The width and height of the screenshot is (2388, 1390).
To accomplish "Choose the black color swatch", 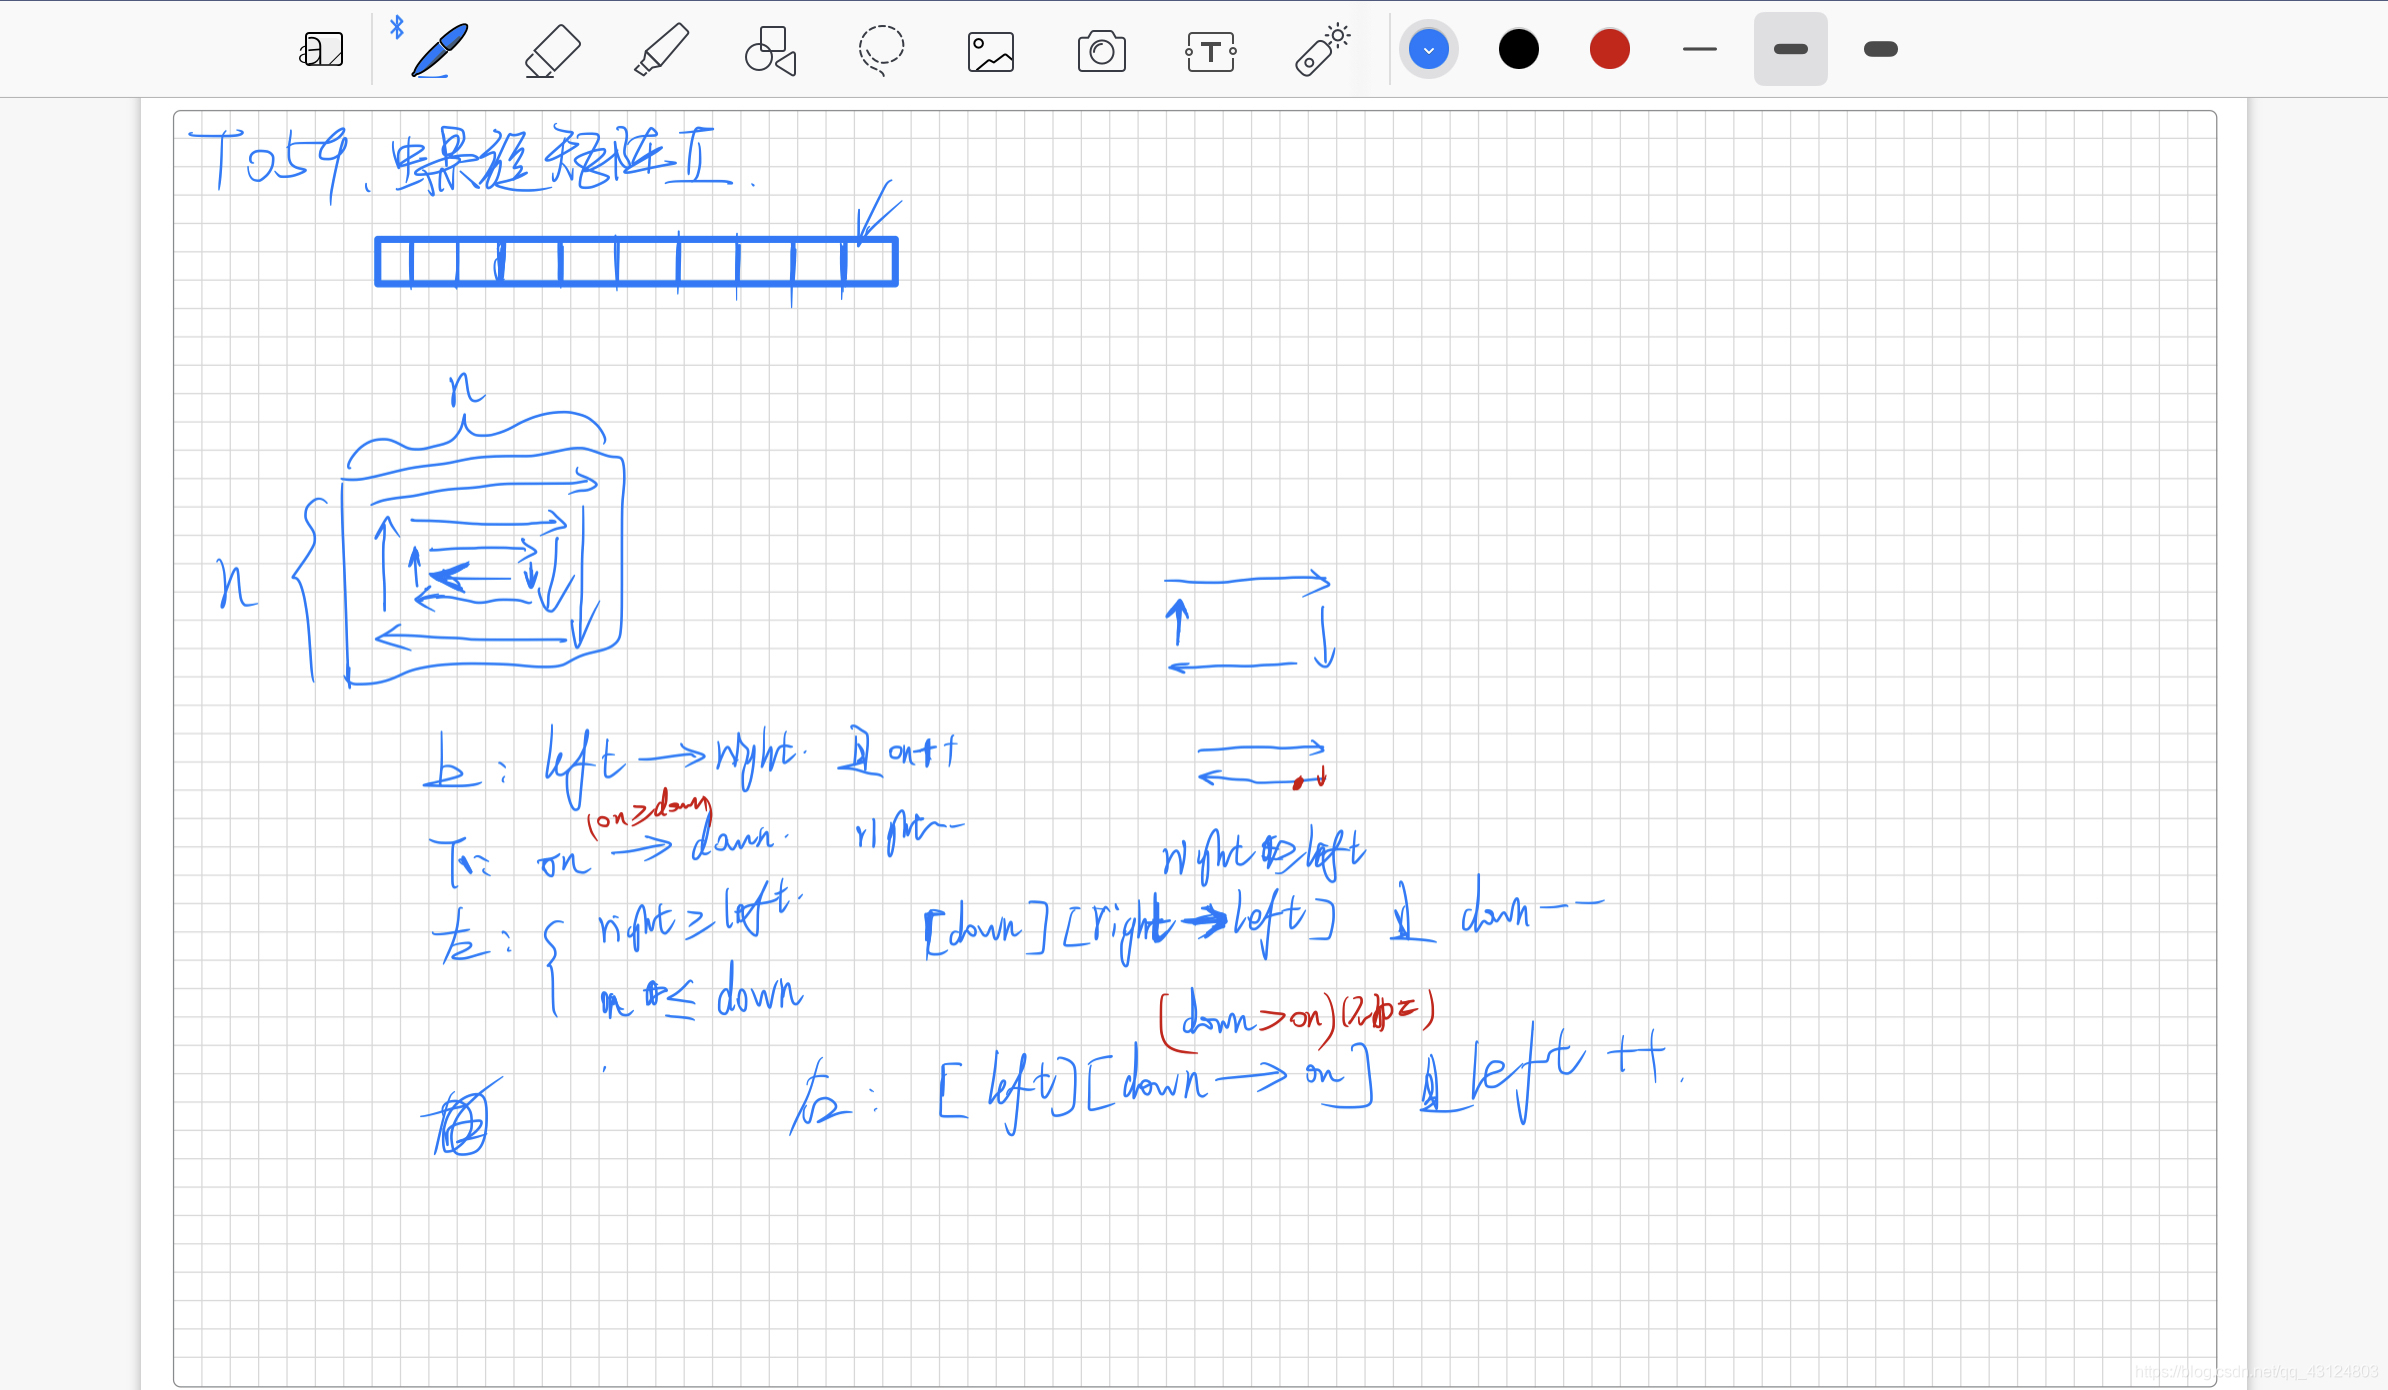I will [x=1519, y=49].
